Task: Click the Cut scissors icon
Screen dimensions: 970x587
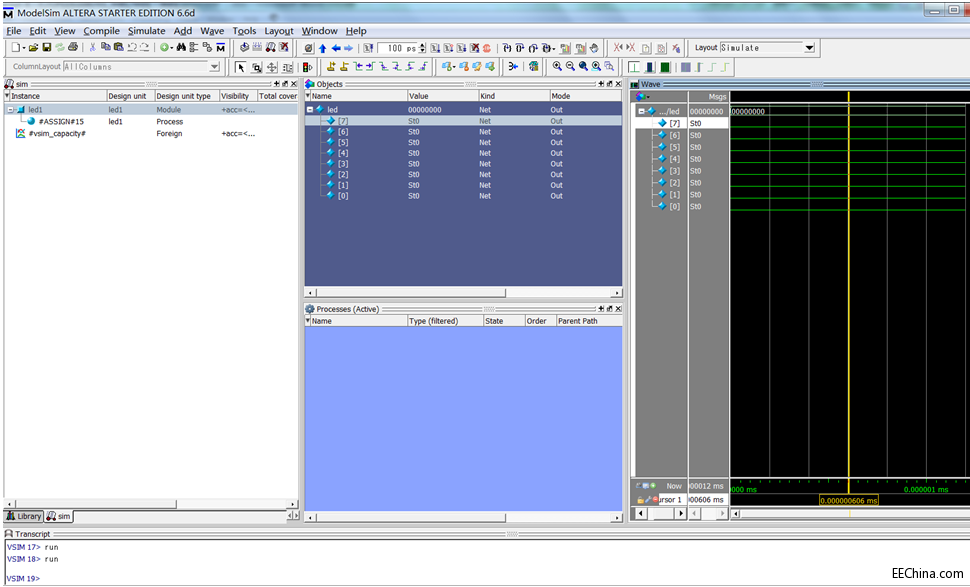Action: pos(92,47)
